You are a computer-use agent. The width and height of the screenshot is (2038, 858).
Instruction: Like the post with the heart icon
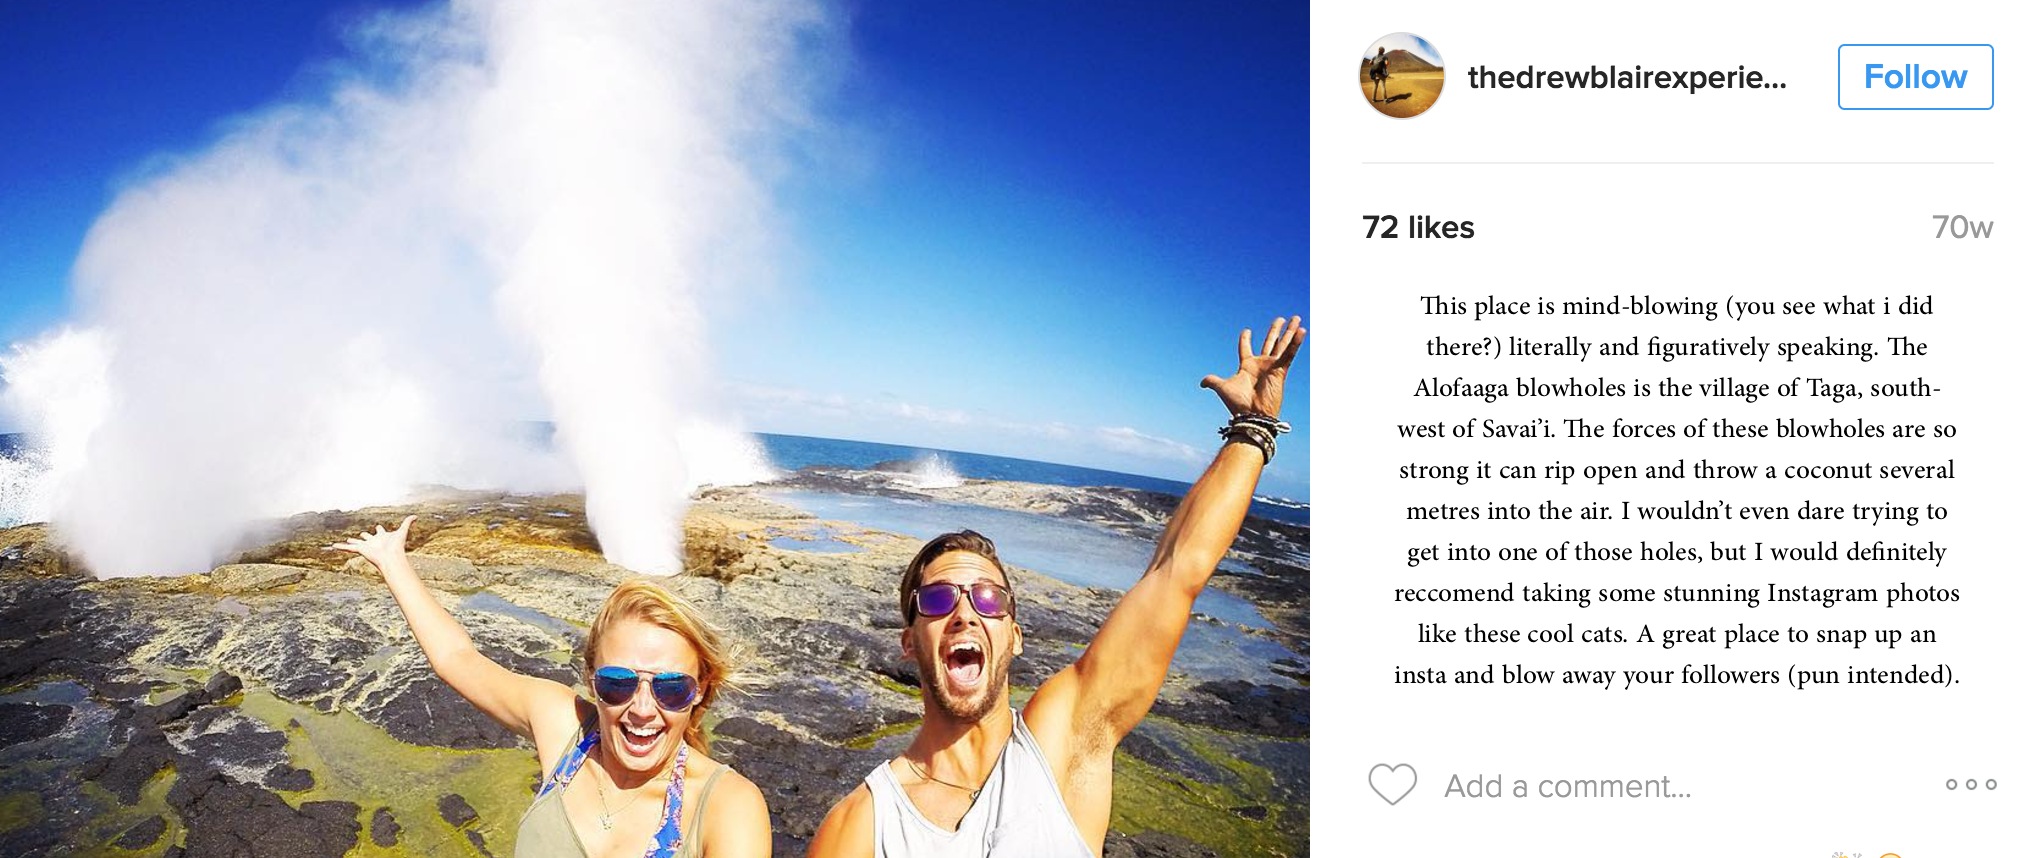tap(1392, 785)
